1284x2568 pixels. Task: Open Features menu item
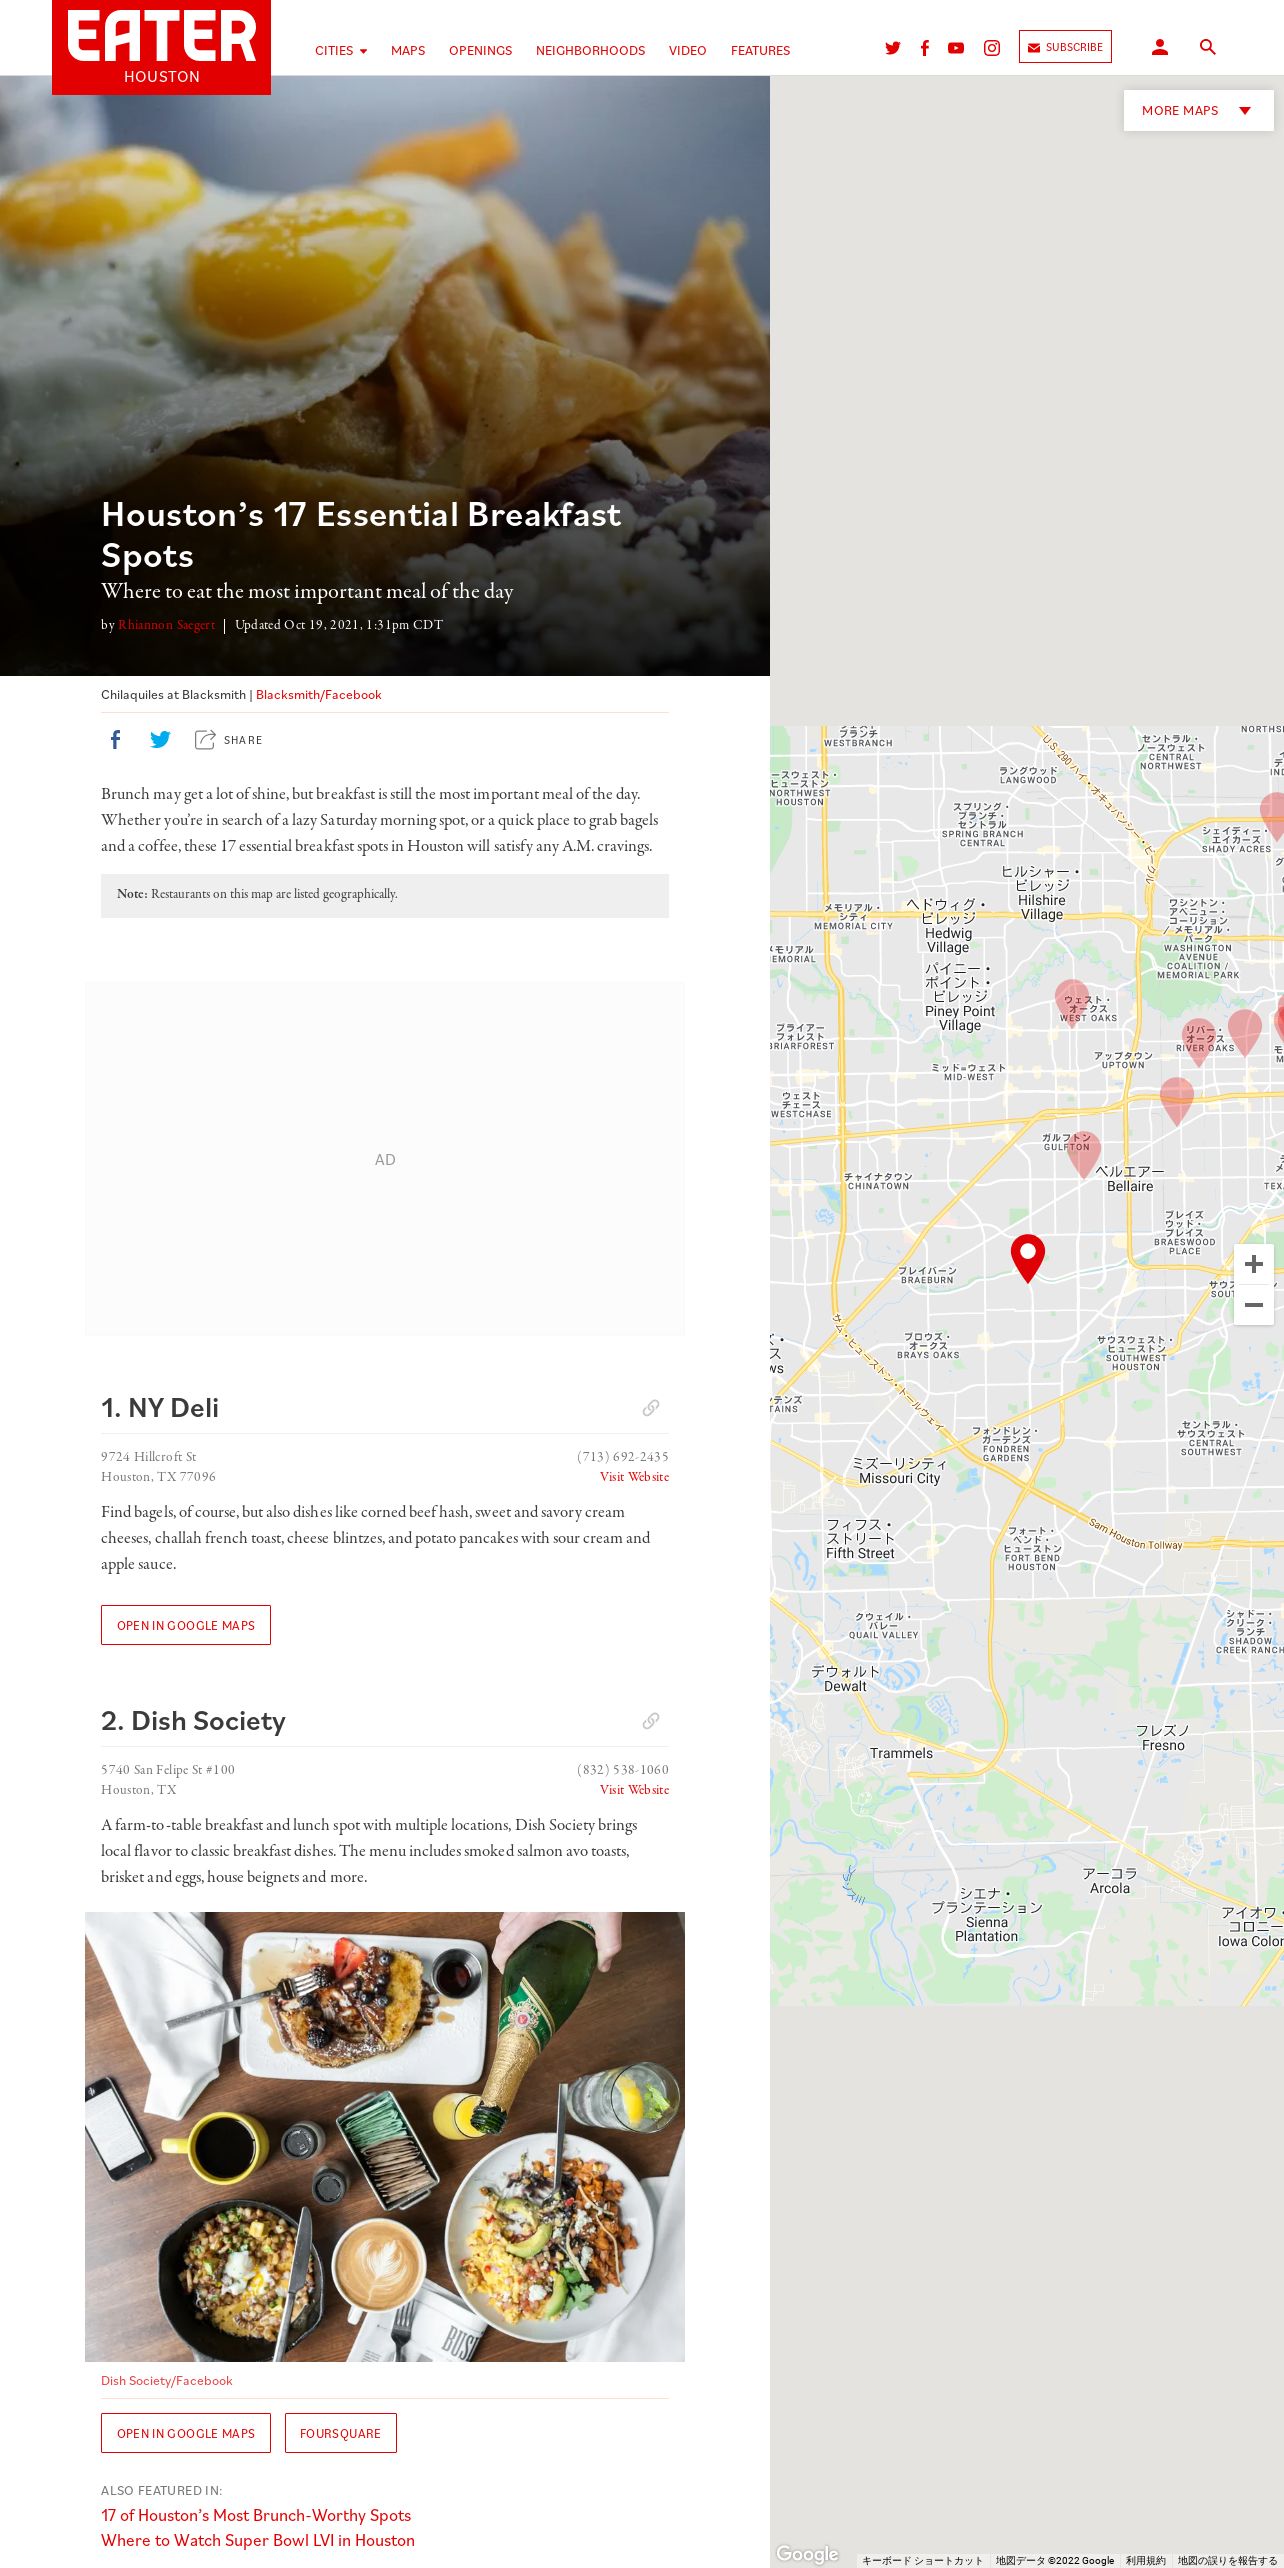click(x=760, y=51)
